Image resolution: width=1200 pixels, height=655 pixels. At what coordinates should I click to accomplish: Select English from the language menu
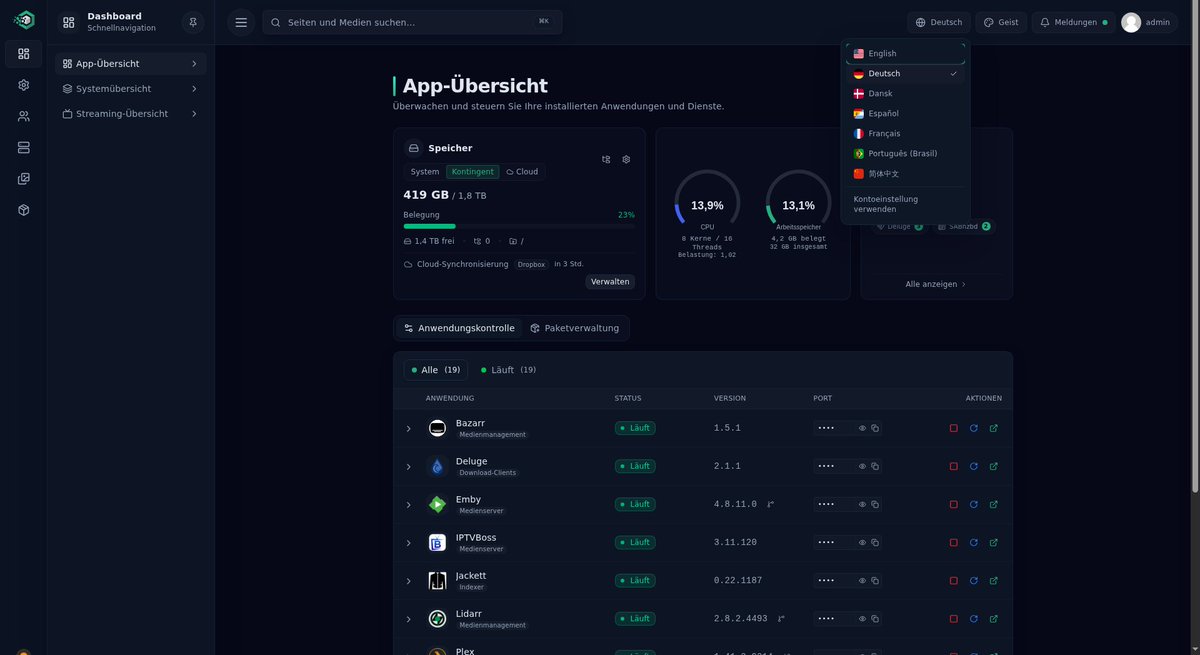[x=906, y=54]
